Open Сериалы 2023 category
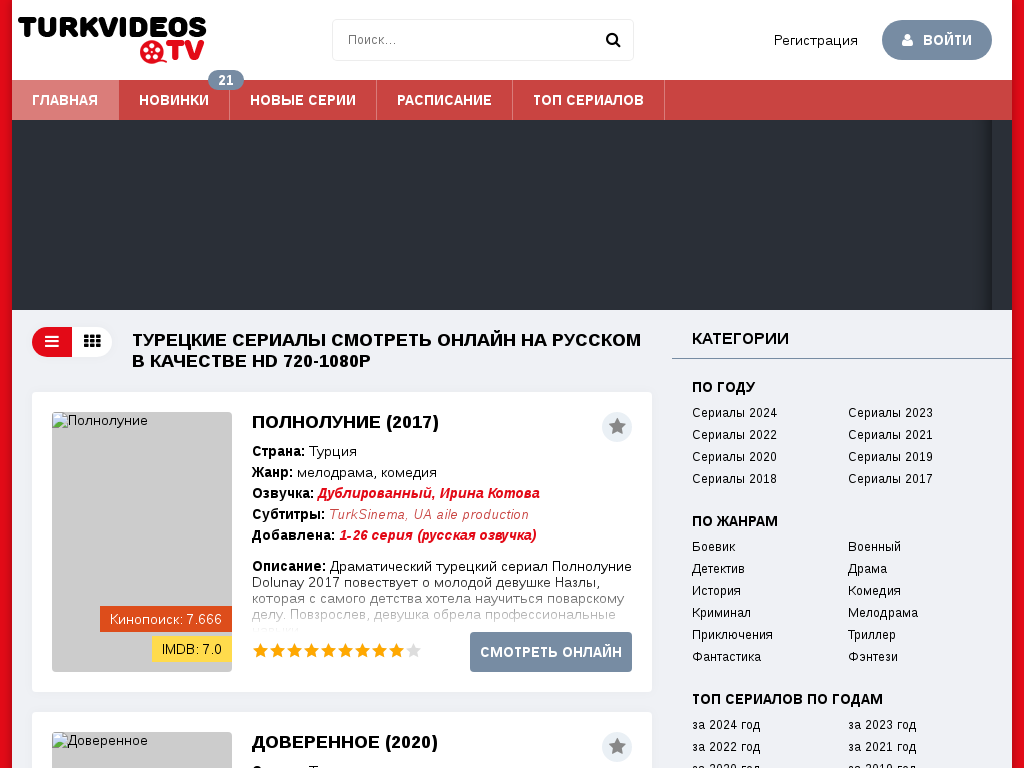Screen dimensions: 1024x768 coord(891,413)
